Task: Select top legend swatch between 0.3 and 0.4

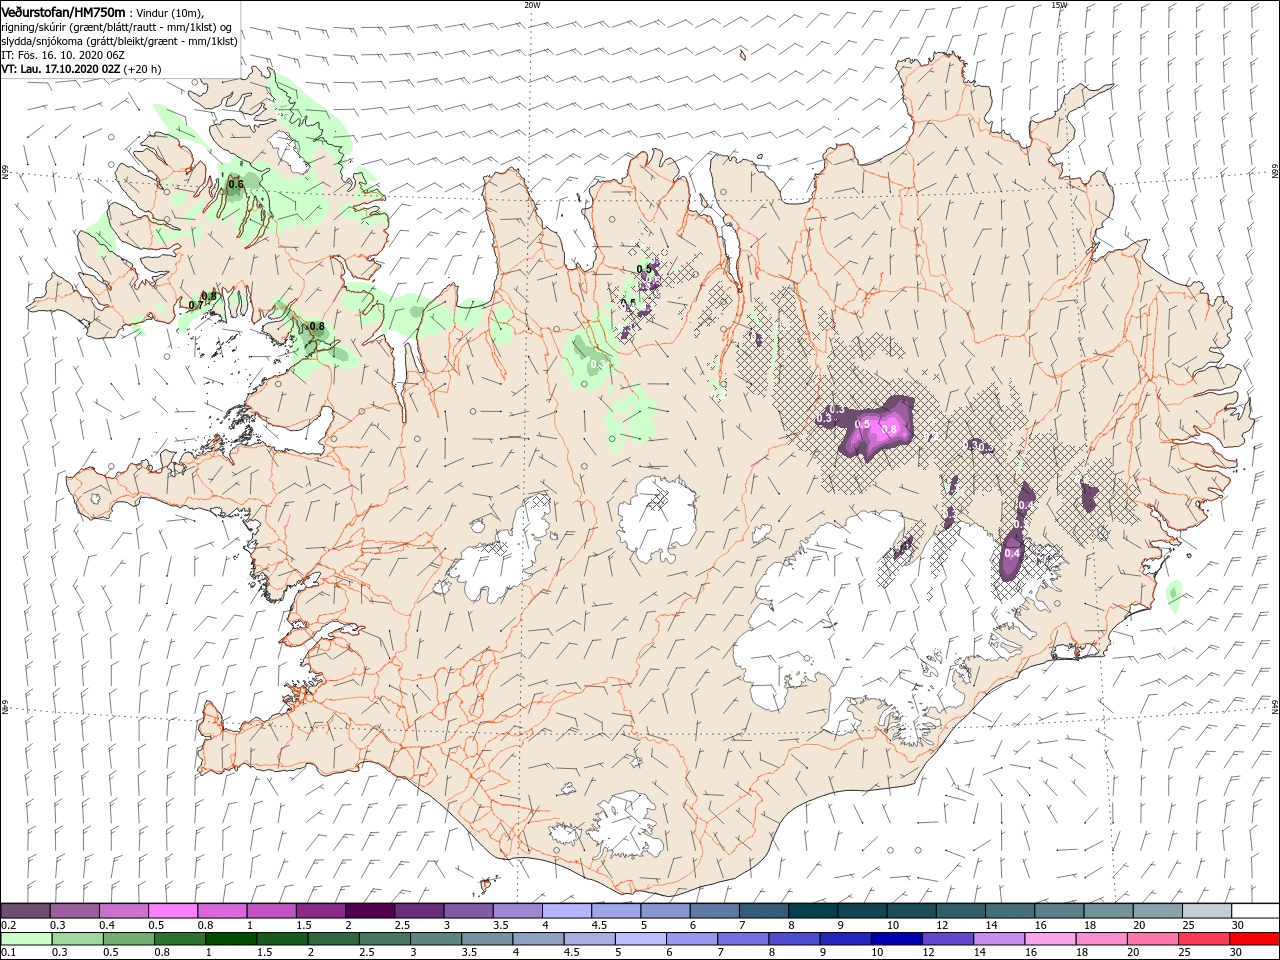Action: click(x=74, y=911)
